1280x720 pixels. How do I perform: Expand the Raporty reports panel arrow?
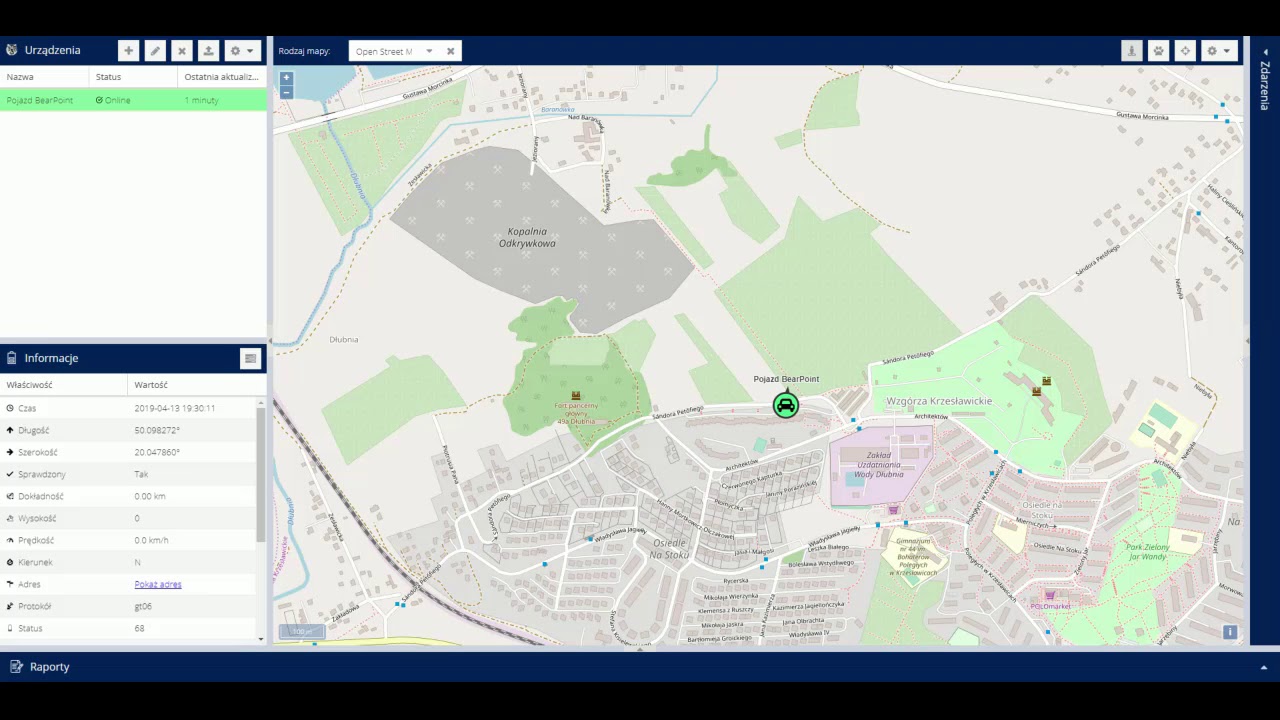[x=1264, y=667]
